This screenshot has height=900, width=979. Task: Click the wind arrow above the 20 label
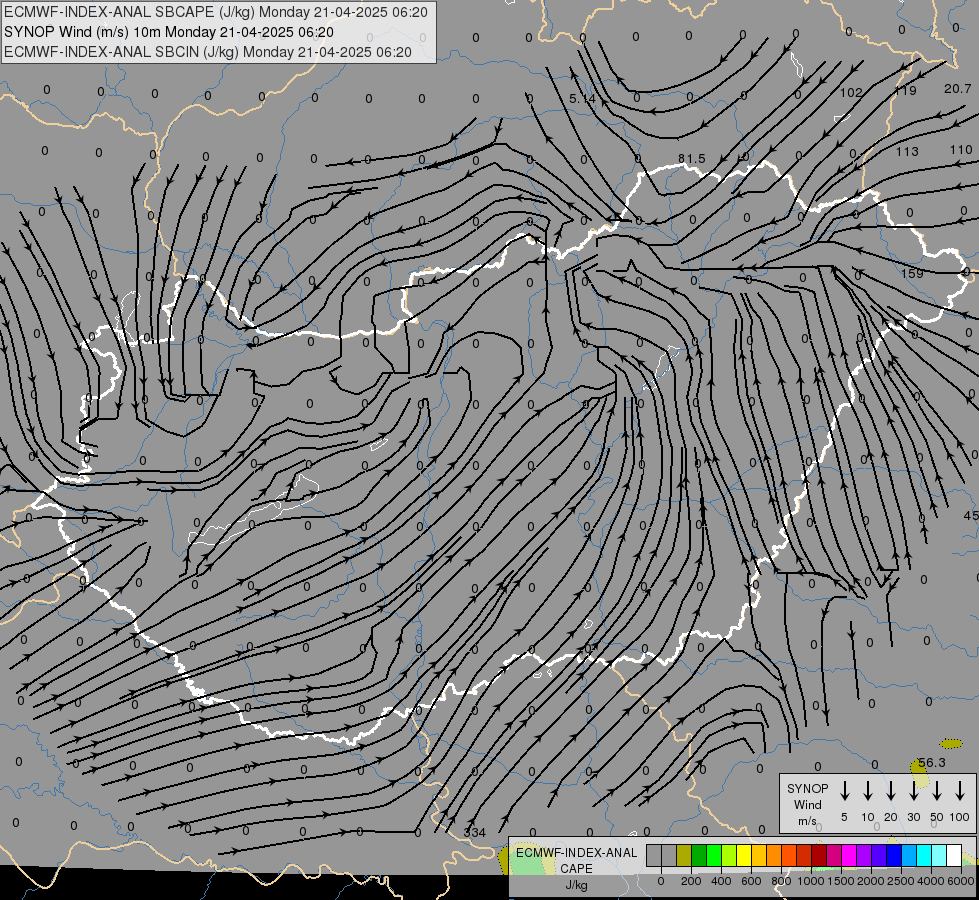coord(891,790)
